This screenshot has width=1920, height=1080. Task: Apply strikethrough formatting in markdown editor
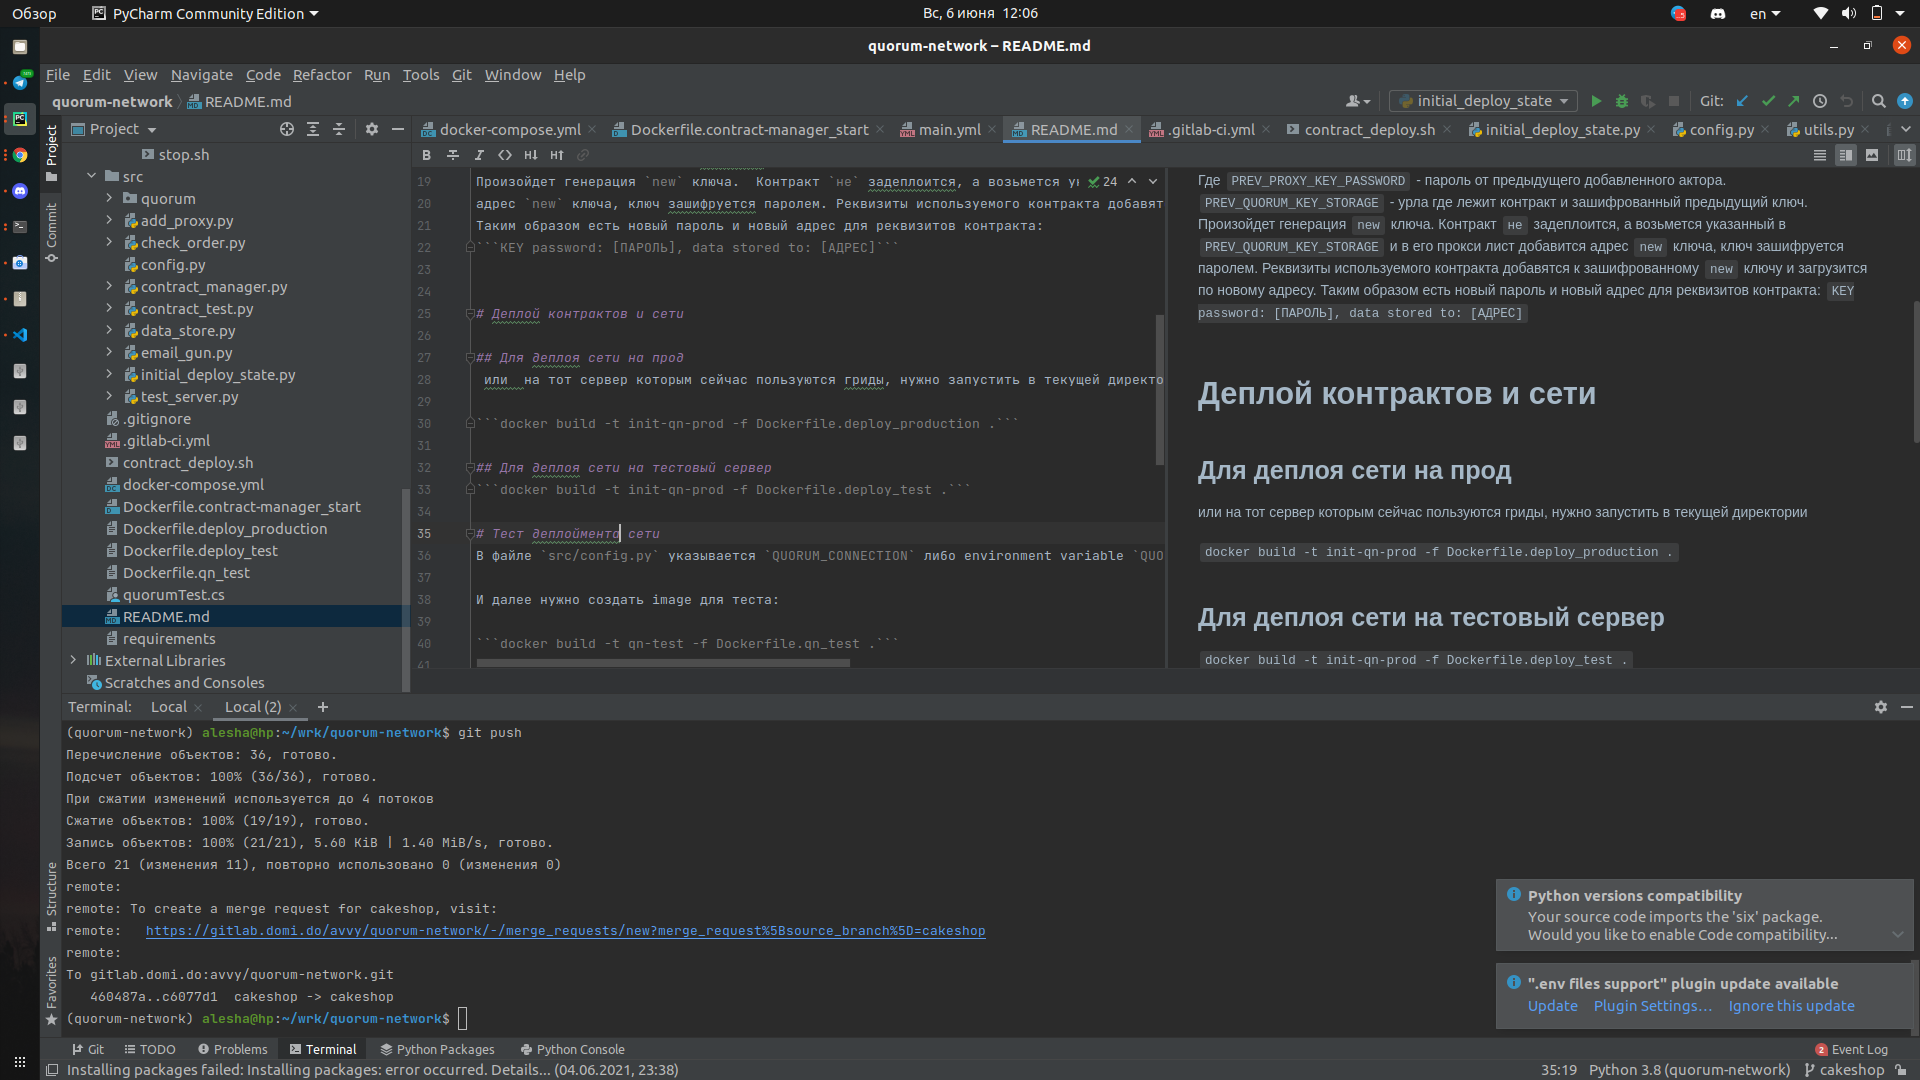tap(453, 155)
